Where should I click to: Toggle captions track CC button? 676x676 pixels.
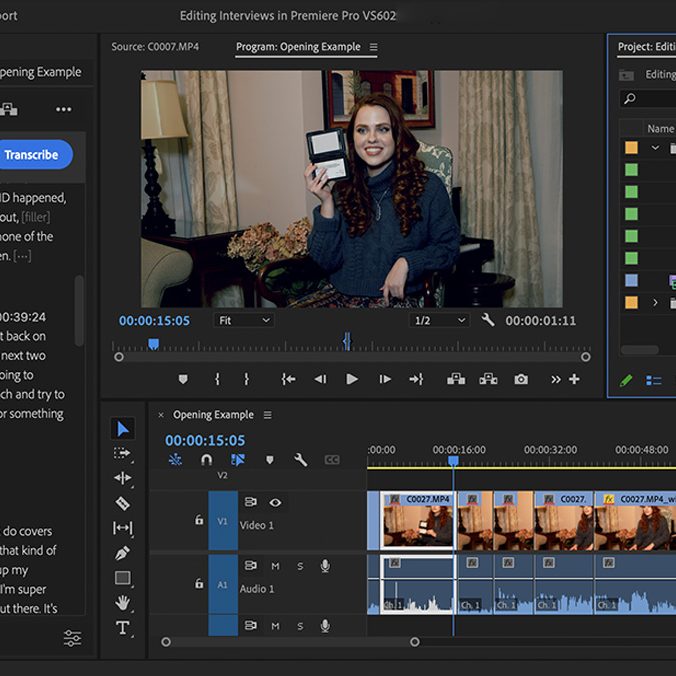332,460
